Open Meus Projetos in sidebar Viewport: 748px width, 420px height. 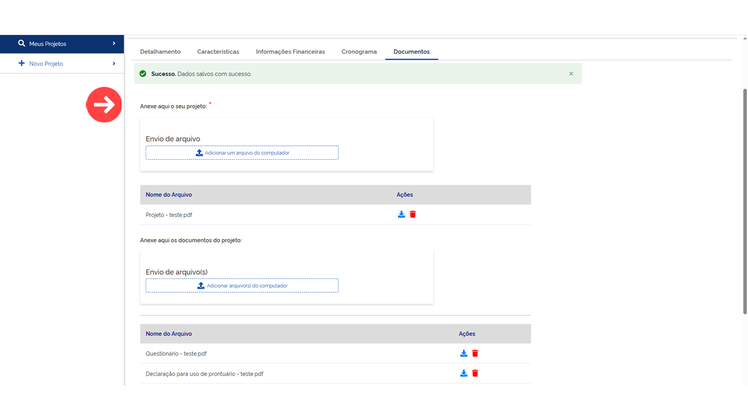coord(62,43)
